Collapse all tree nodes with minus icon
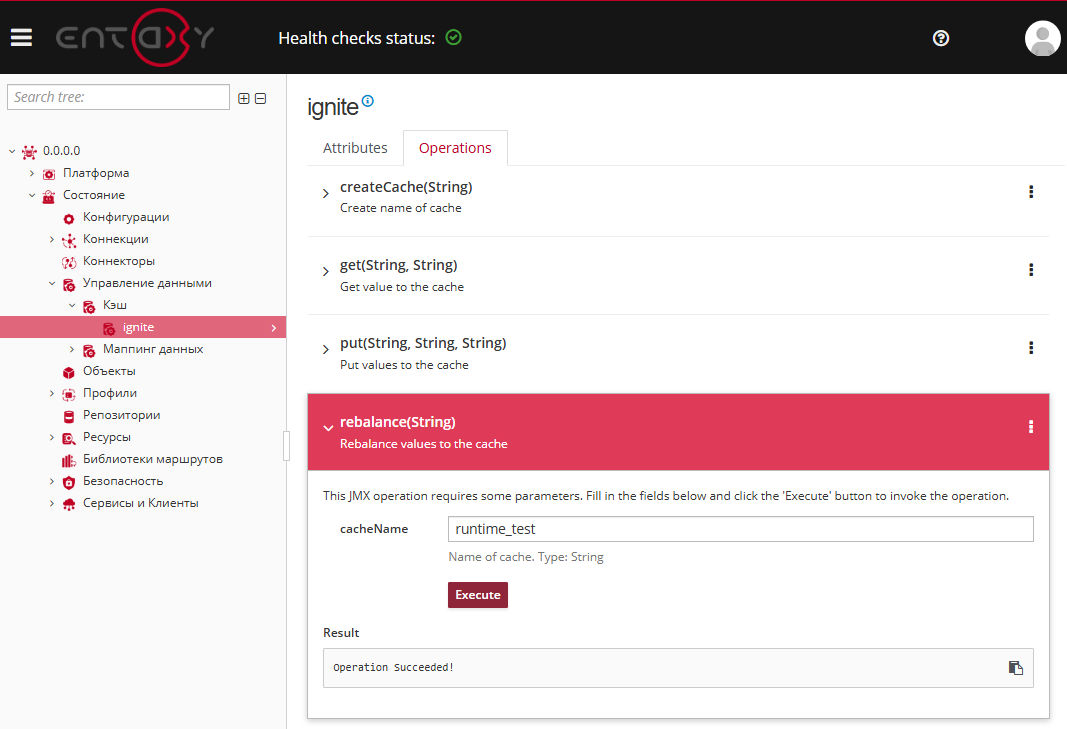The image size is (1067, 729). [x=261, y=98]
